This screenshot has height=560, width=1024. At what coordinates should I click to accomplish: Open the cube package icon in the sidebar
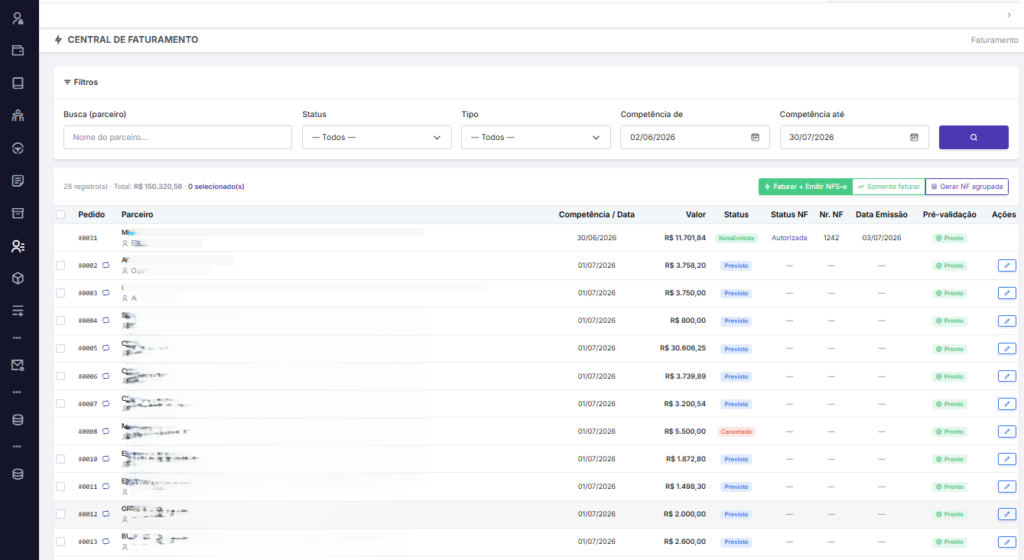tap(18, 278)
